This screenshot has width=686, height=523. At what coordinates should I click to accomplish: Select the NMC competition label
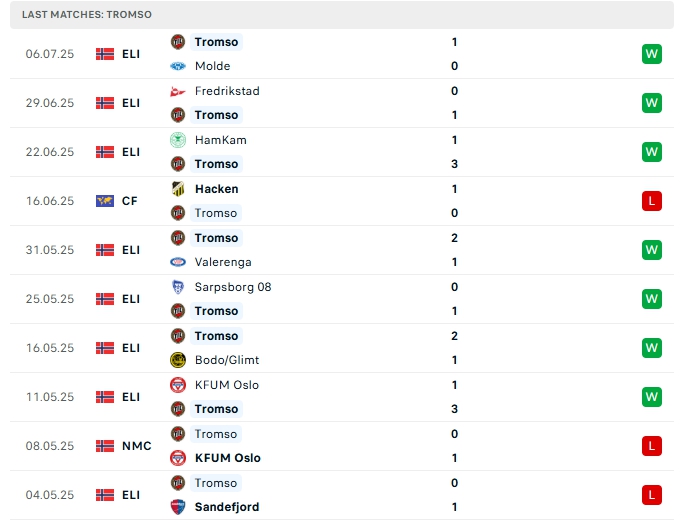tap(137, 446)
